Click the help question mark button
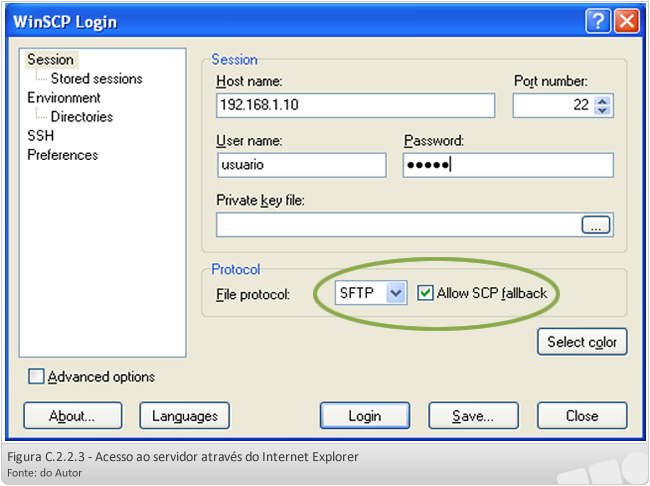This screenshot has height=486, width=650. pyautogui.click(x=598, y=21)
